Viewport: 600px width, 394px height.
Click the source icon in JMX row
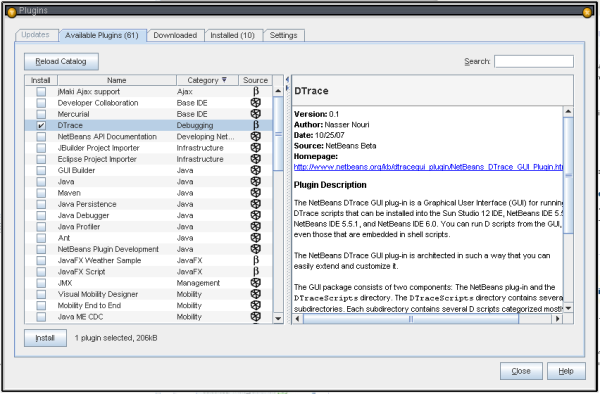[x=256, y=283]
